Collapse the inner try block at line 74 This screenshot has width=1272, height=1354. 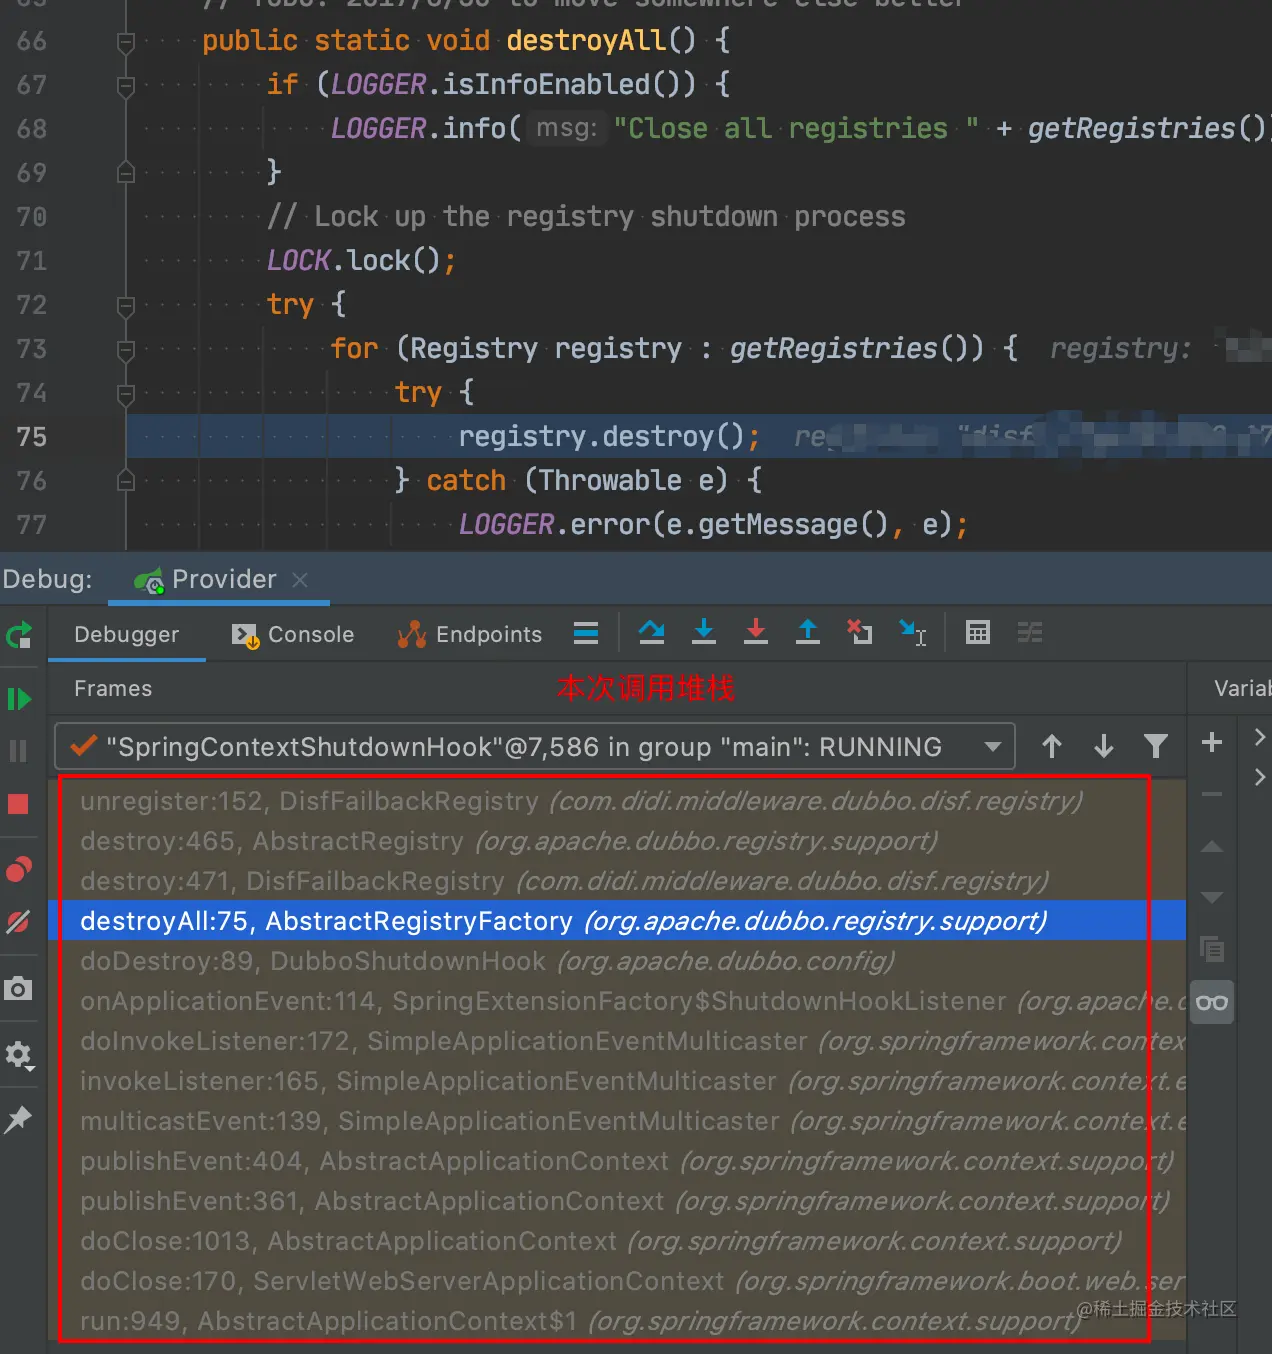click(x=126, y=394)
